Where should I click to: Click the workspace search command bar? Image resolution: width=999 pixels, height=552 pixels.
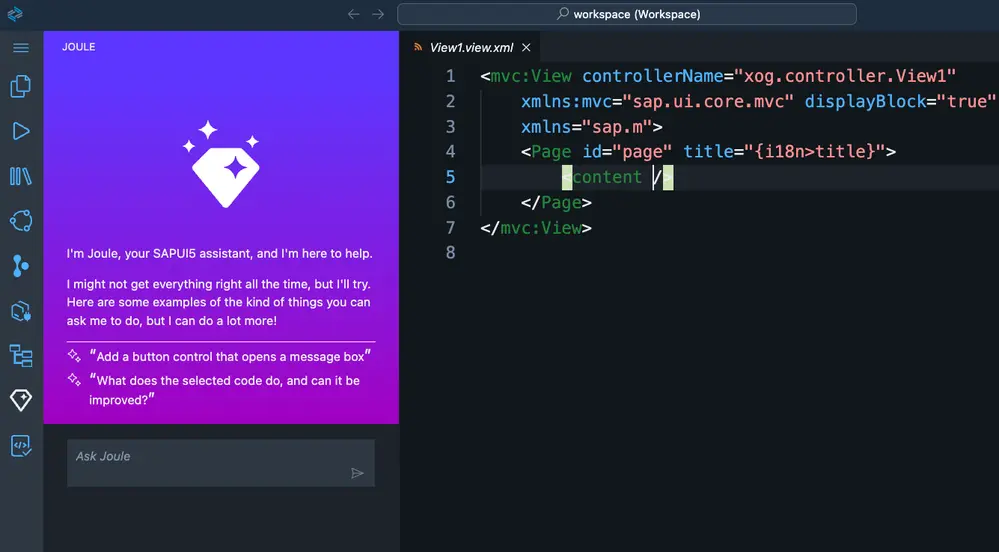(x=627, y=14)
